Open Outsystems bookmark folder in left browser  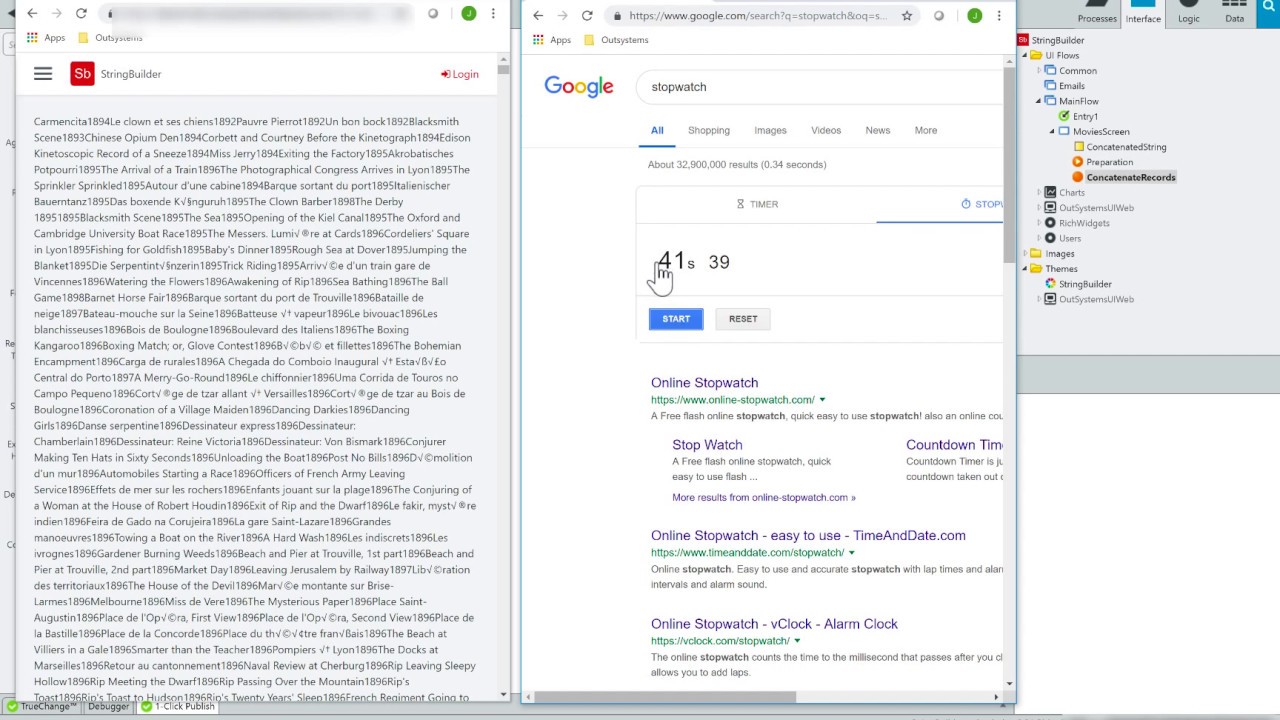click(x=110, y=38)
